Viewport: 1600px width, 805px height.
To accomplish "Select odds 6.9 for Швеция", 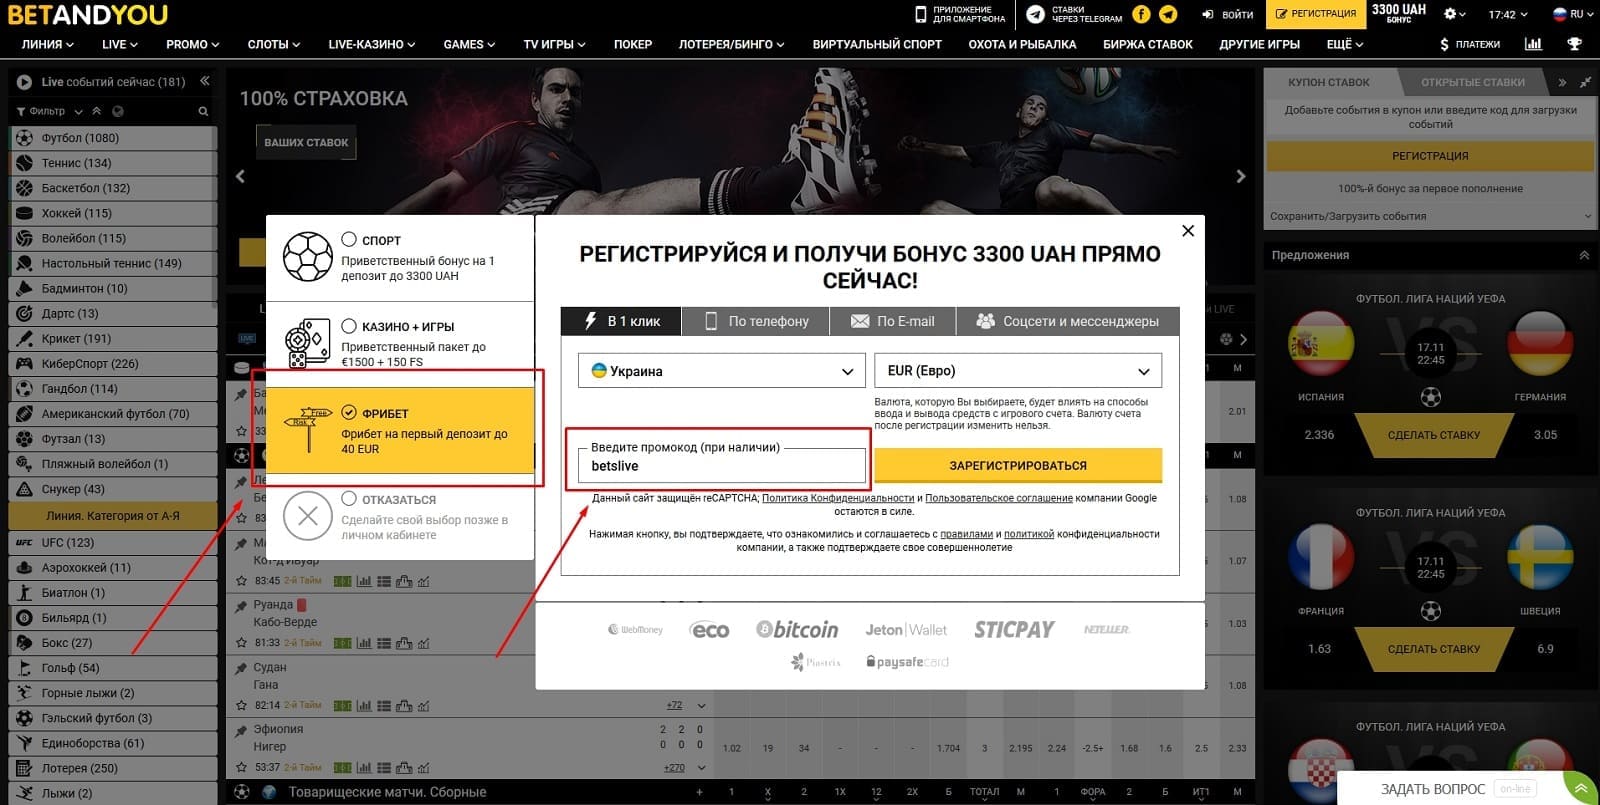I will click(x=1545, y=649).
